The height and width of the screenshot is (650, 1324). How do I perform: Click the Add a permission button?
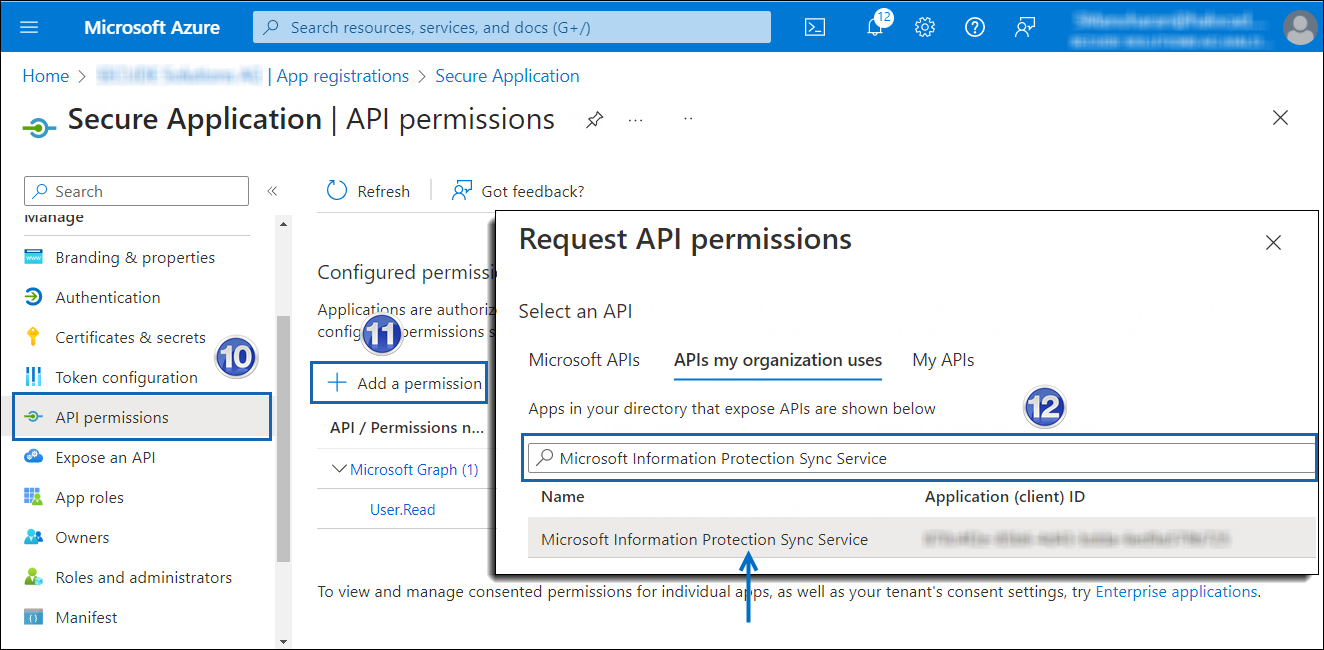click(x=398, y=382)
